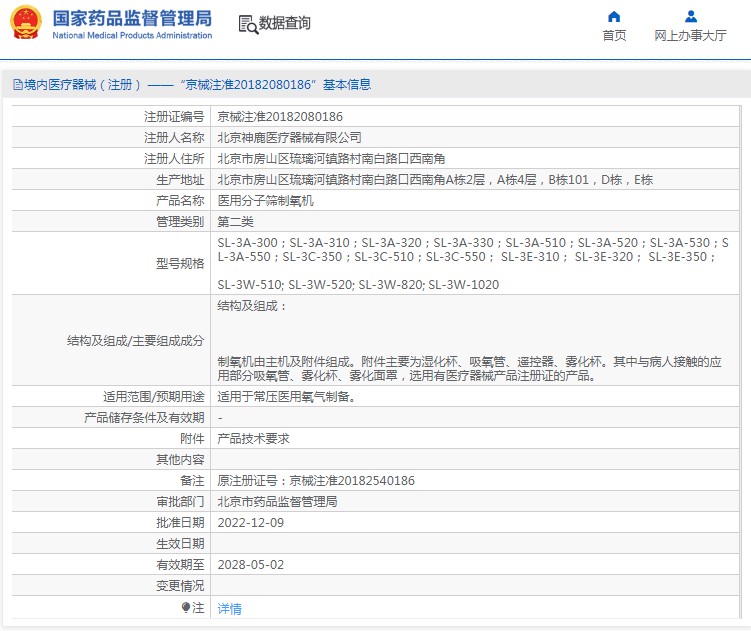Click the 结构及组成/主要组成成分 row label

click(136, 341)
